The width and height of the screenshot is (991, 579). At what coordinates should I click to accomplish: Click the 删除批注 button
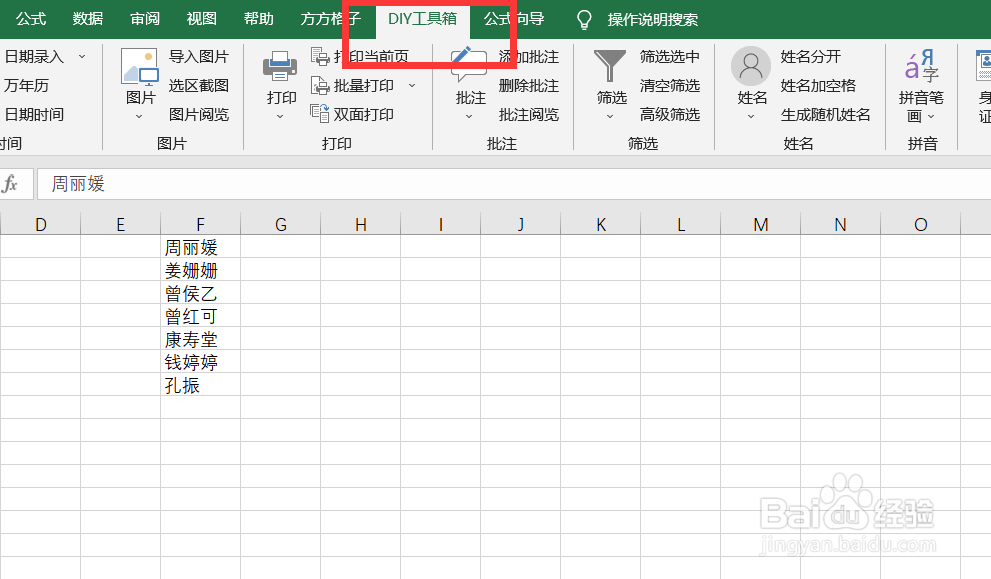point(528,85)
